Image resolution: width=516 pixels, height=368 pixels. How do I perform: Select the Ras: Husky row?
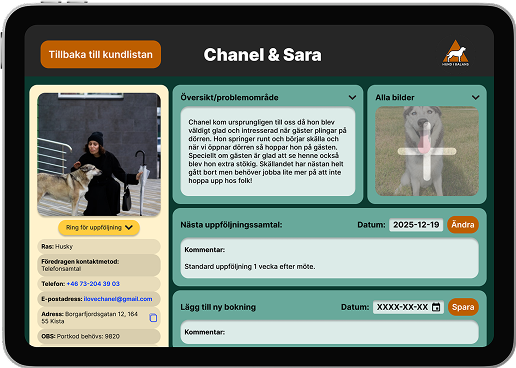pos(99,247)
